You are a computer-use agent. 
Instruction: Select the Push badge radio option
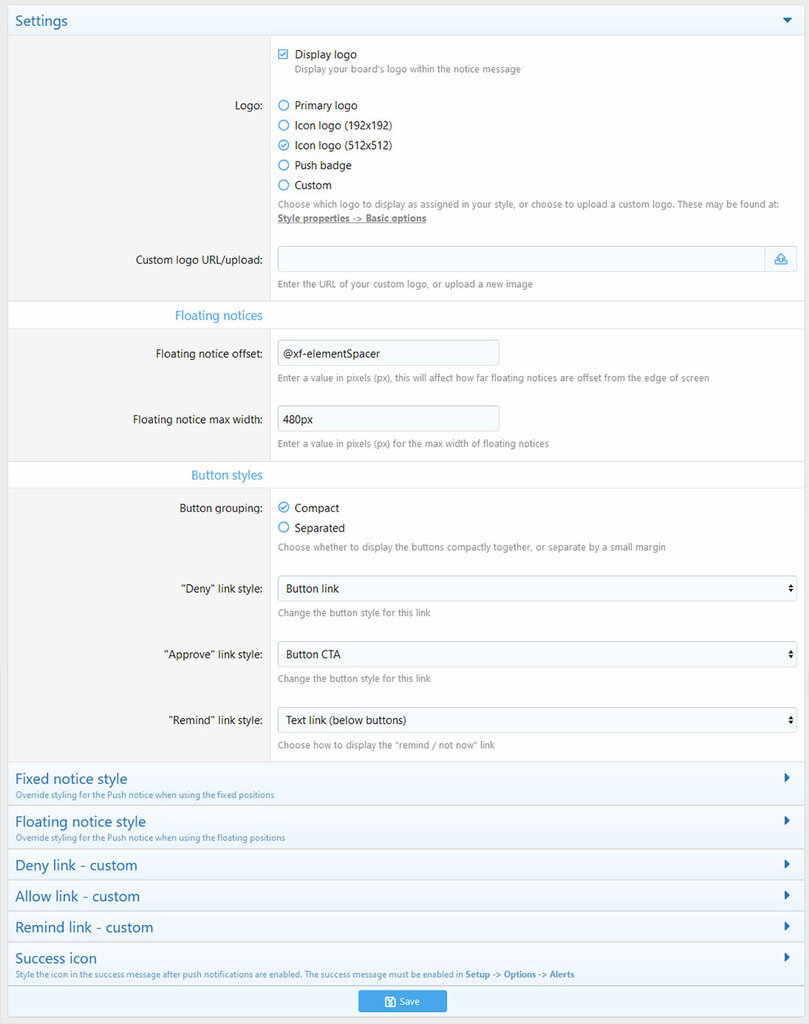[x=284, y=165]
